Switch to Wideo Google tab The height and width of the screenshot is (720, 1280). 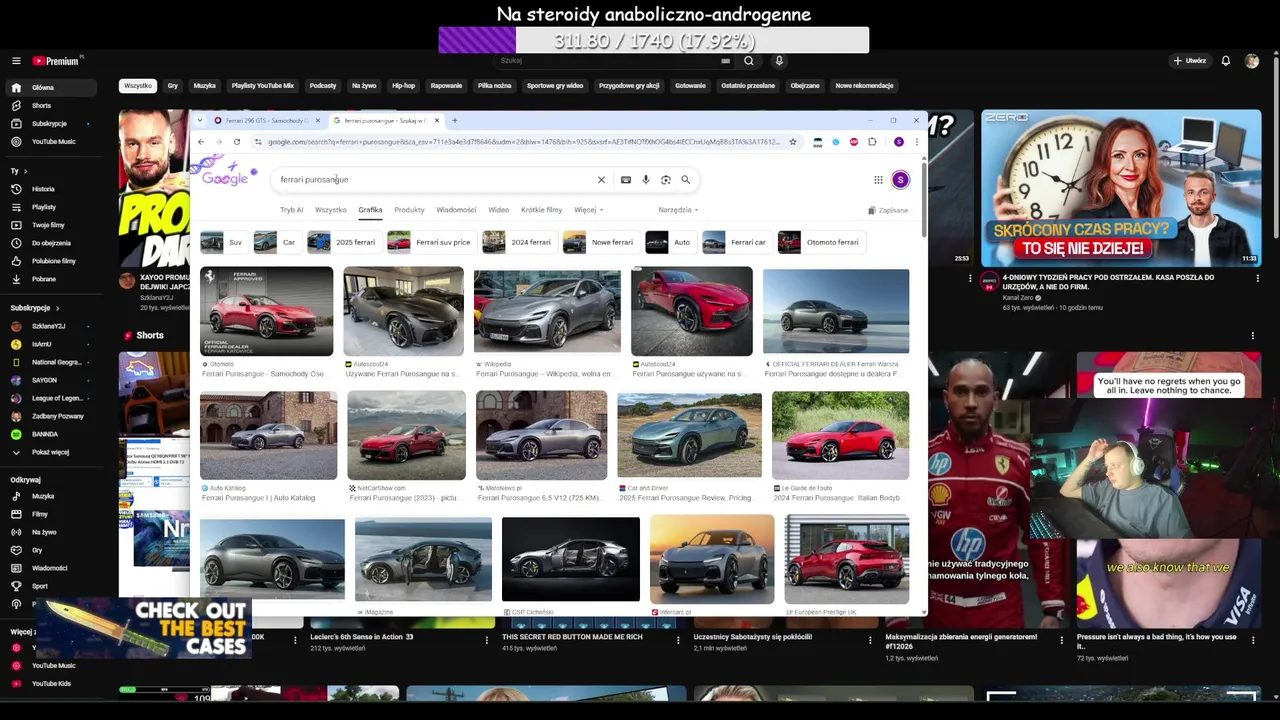coord(498,210)
